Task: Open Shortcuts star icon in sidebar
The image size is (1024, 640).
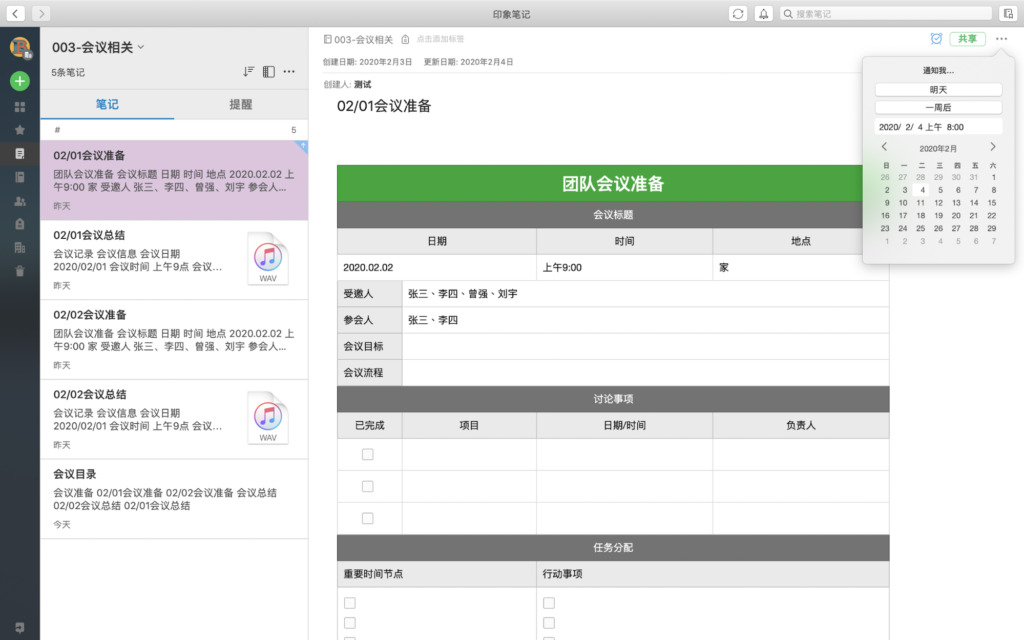Action: pos(20,130)
